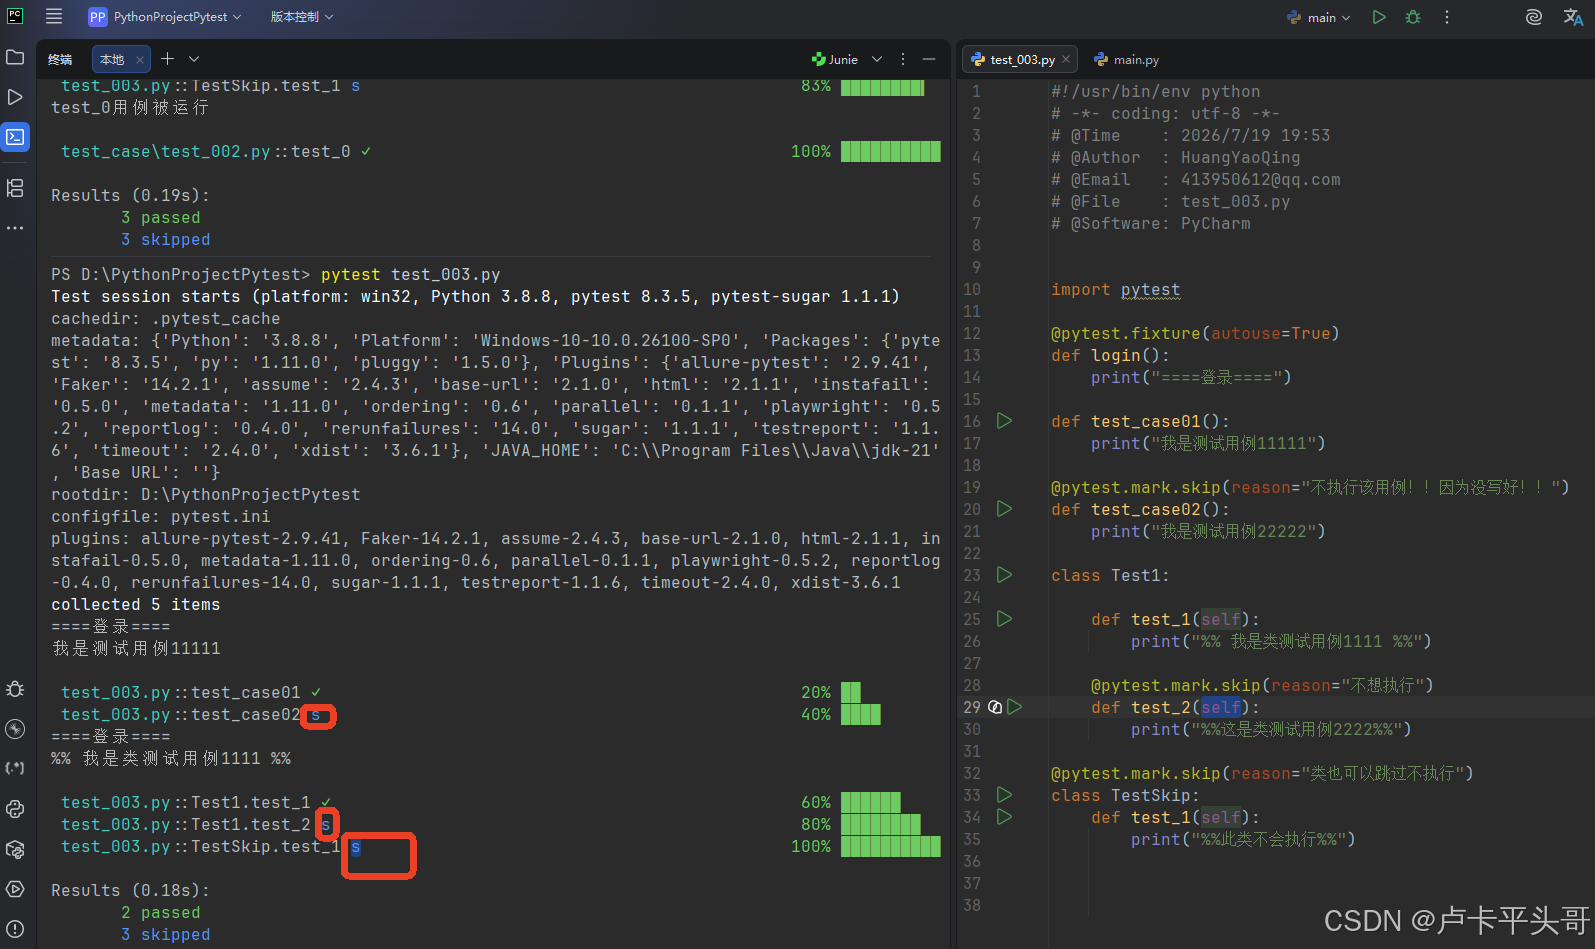Screen dimensions: 1595x949
Task: Open the Project tool window folder icon
Action: click(x=15, y=57)
